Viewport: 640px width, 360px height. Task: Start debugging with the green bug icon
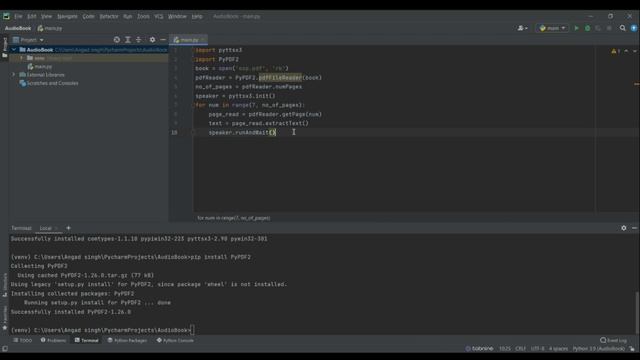pos(587,28)
